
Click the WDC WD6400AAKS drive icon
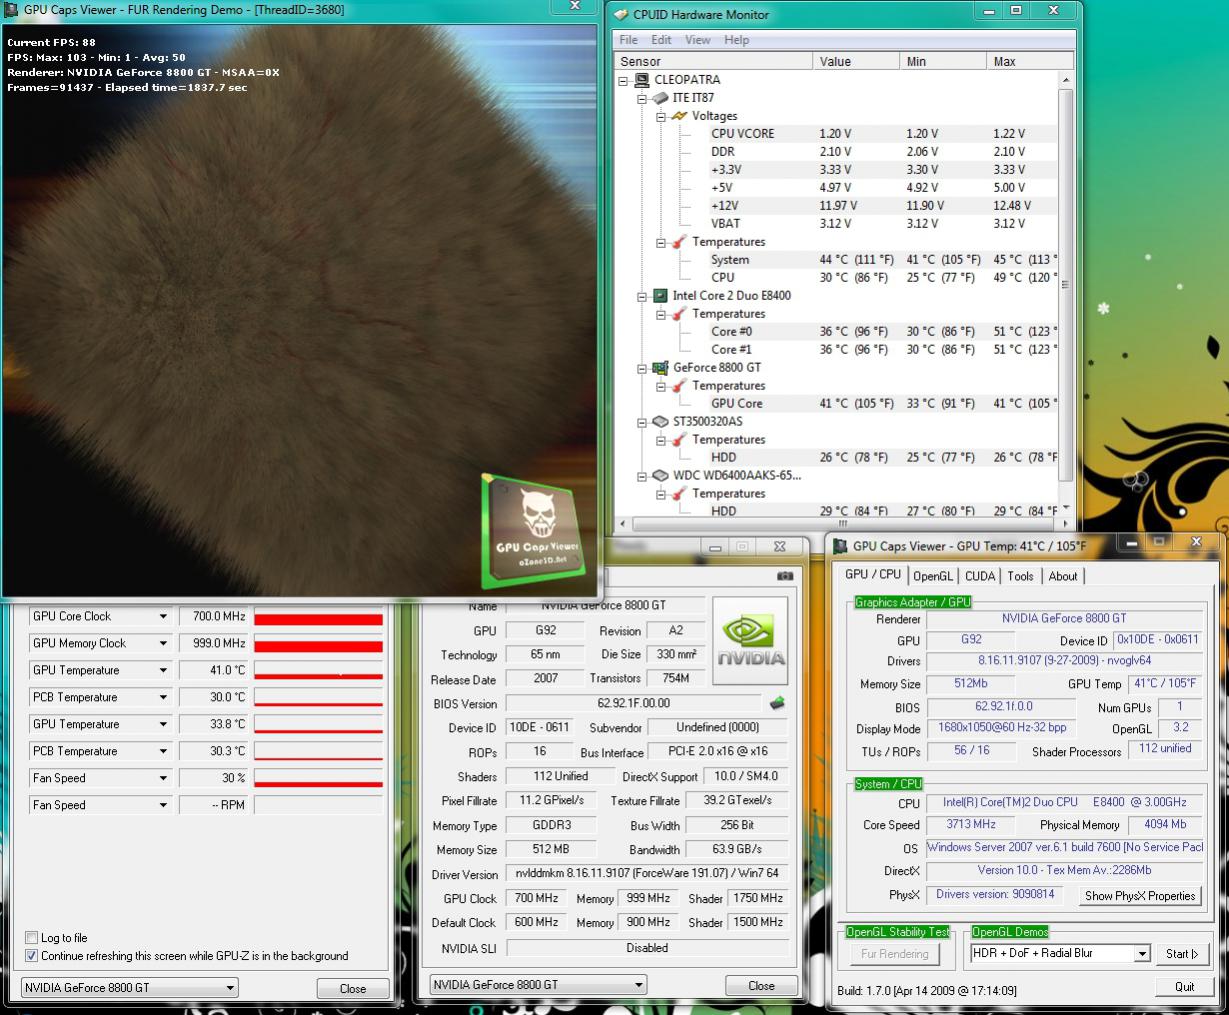click(660, 476)
